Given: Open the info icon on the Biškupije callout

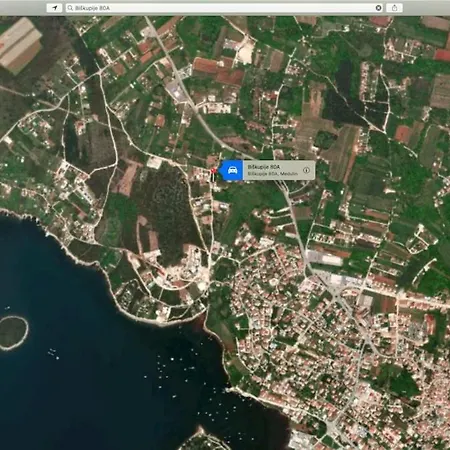Looking at the screenshot, I should pos(306,170).
